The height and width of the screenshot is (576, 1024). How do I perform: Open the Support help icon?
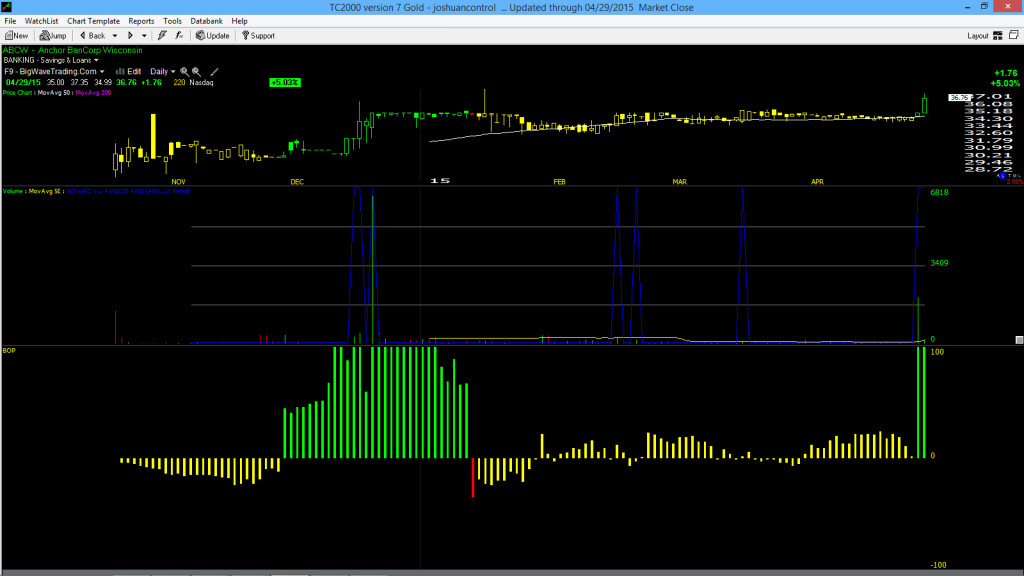pos(259,36)
